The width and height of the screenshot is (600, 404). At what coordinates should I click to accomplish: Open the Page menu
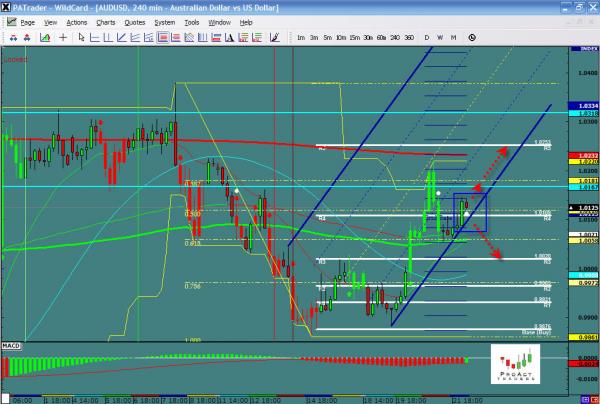(x=27, y=21)
